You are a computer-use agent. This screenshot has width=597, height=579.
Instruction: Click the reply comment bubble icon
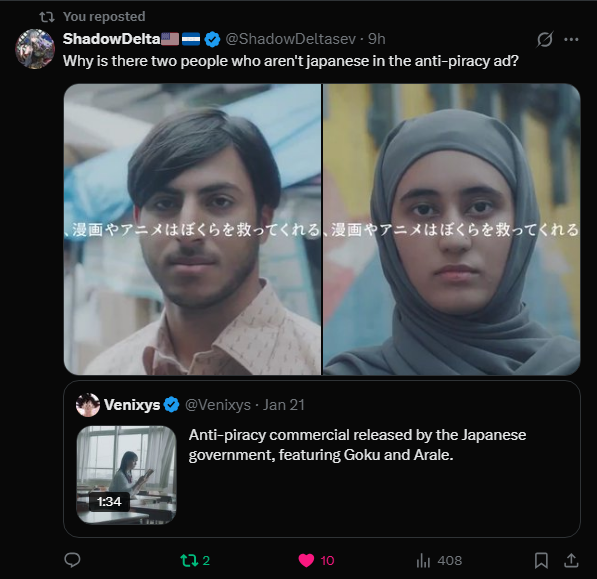pos(72,560)
